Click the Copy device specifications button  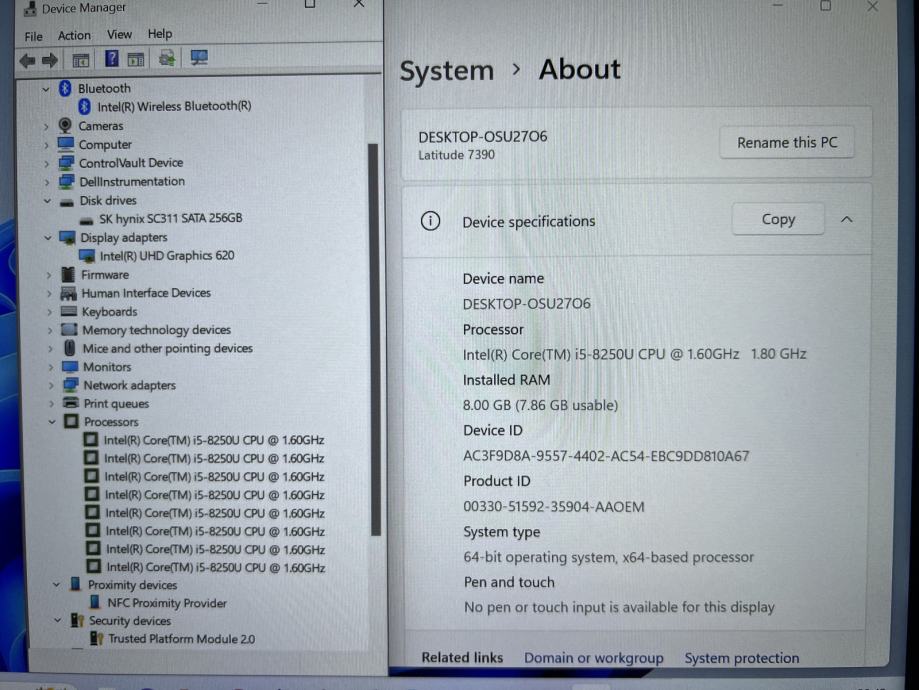click(778, 219)
